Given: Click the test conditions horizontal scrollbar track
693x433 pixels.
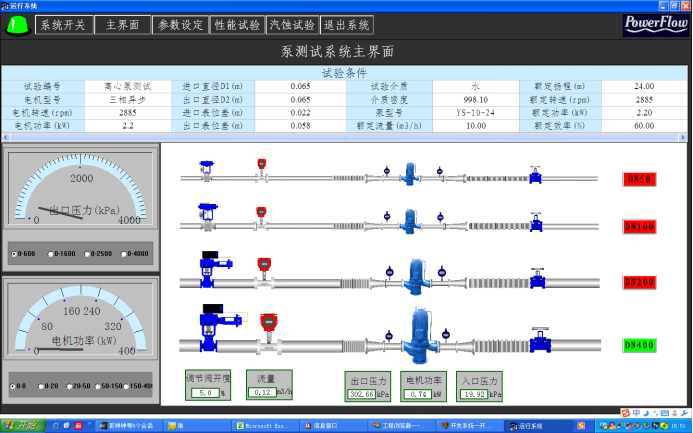Looking at the screenshot, I should pos(344,137).
